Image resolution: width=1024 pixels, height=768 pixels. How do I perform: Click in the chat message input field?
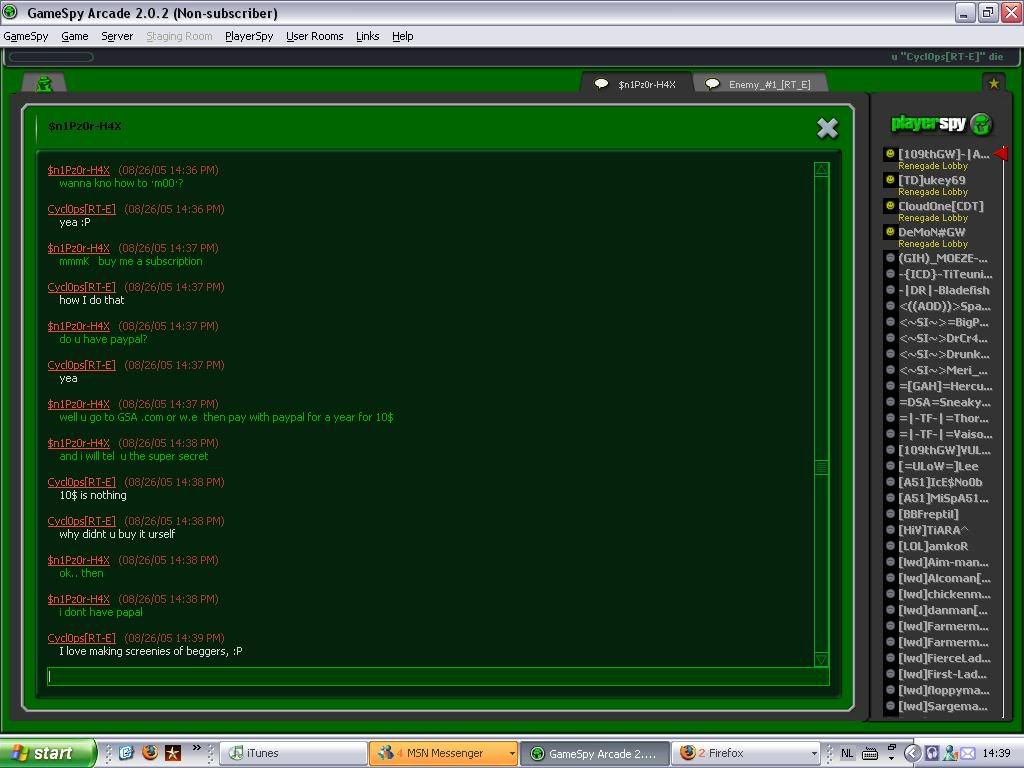(438, 677)
